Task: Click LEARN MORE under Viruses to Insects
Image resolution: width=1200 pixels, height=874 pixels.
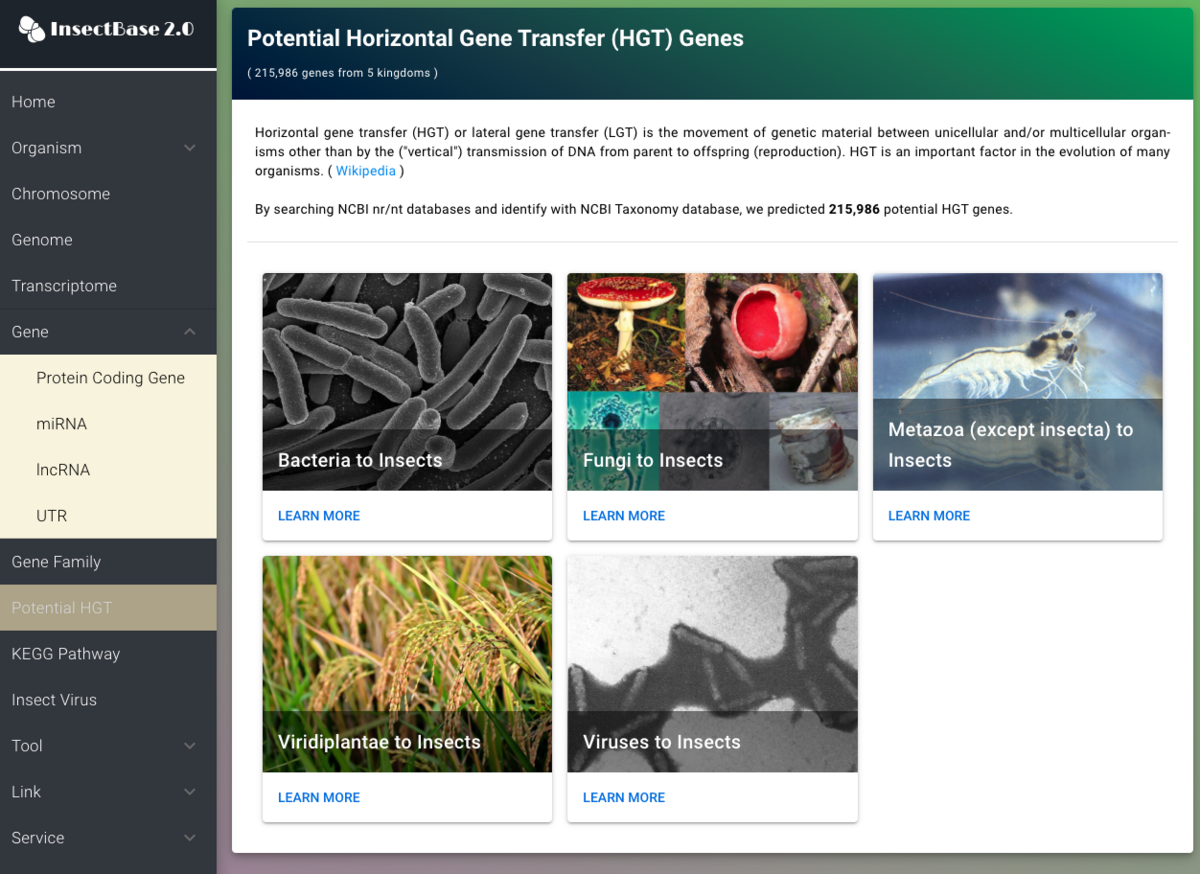Action: coord(624,797)
